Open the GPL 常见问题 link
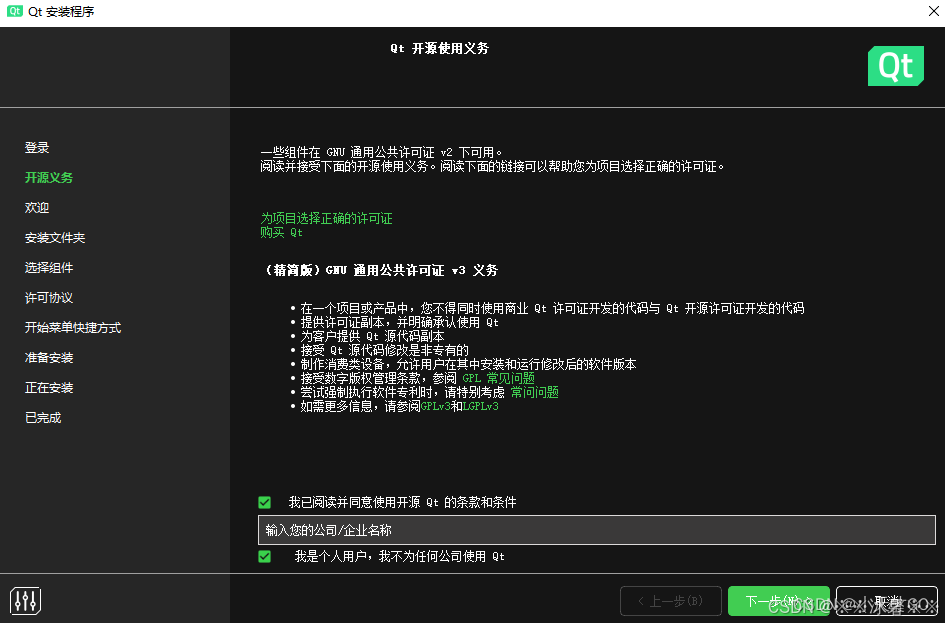This screenshot has height=623, width=945. point(498,378)
